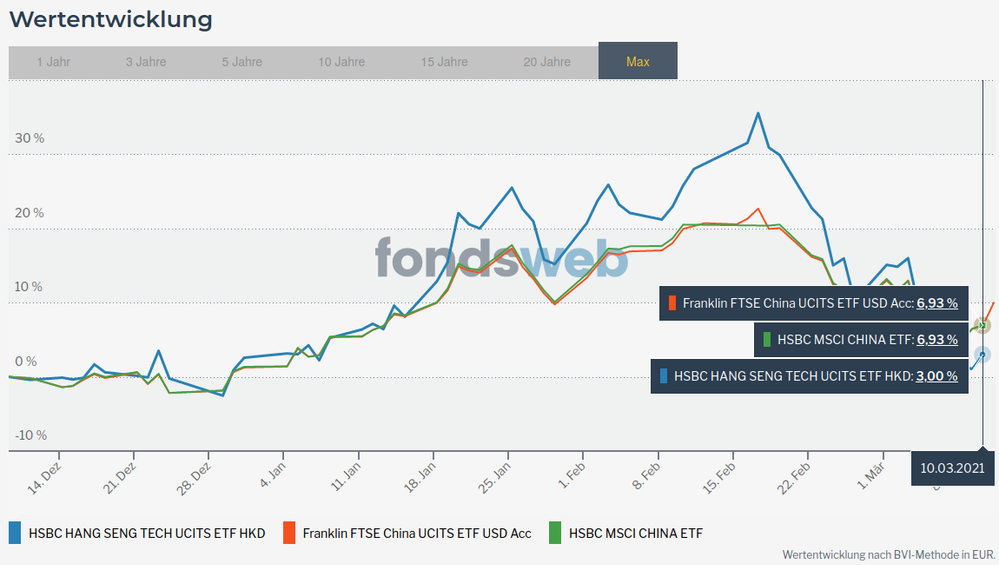
Task: Click the green HSBC MSCI China legend swatch
Action: coord(555,533)
